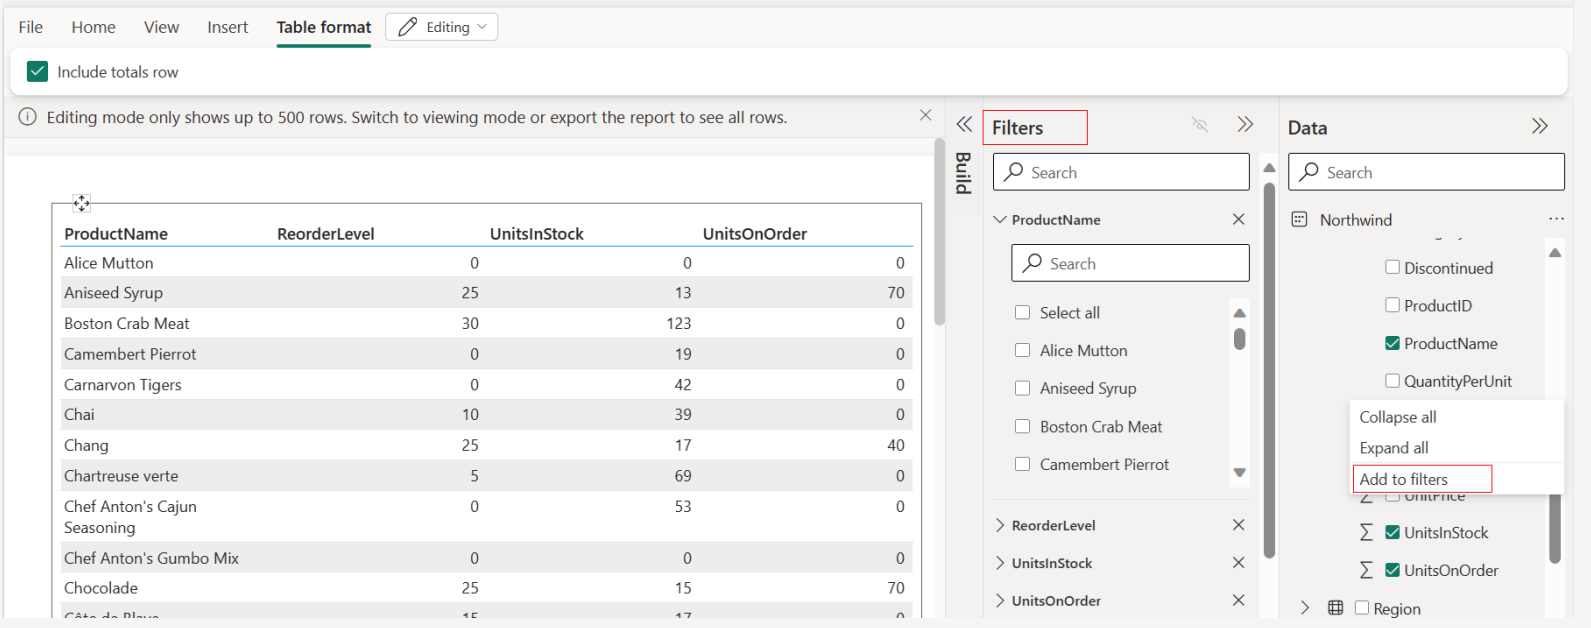Check the Alice Mutton filter option

1022,350
